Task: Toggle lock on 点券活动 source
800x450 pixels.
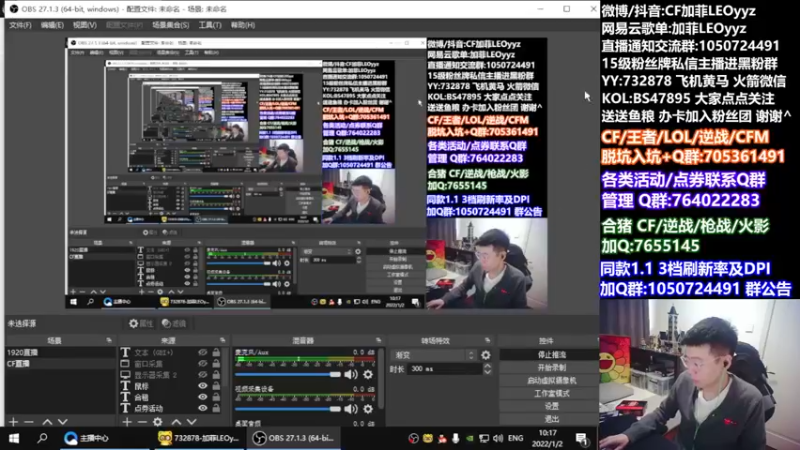Action: coord(216,408)
